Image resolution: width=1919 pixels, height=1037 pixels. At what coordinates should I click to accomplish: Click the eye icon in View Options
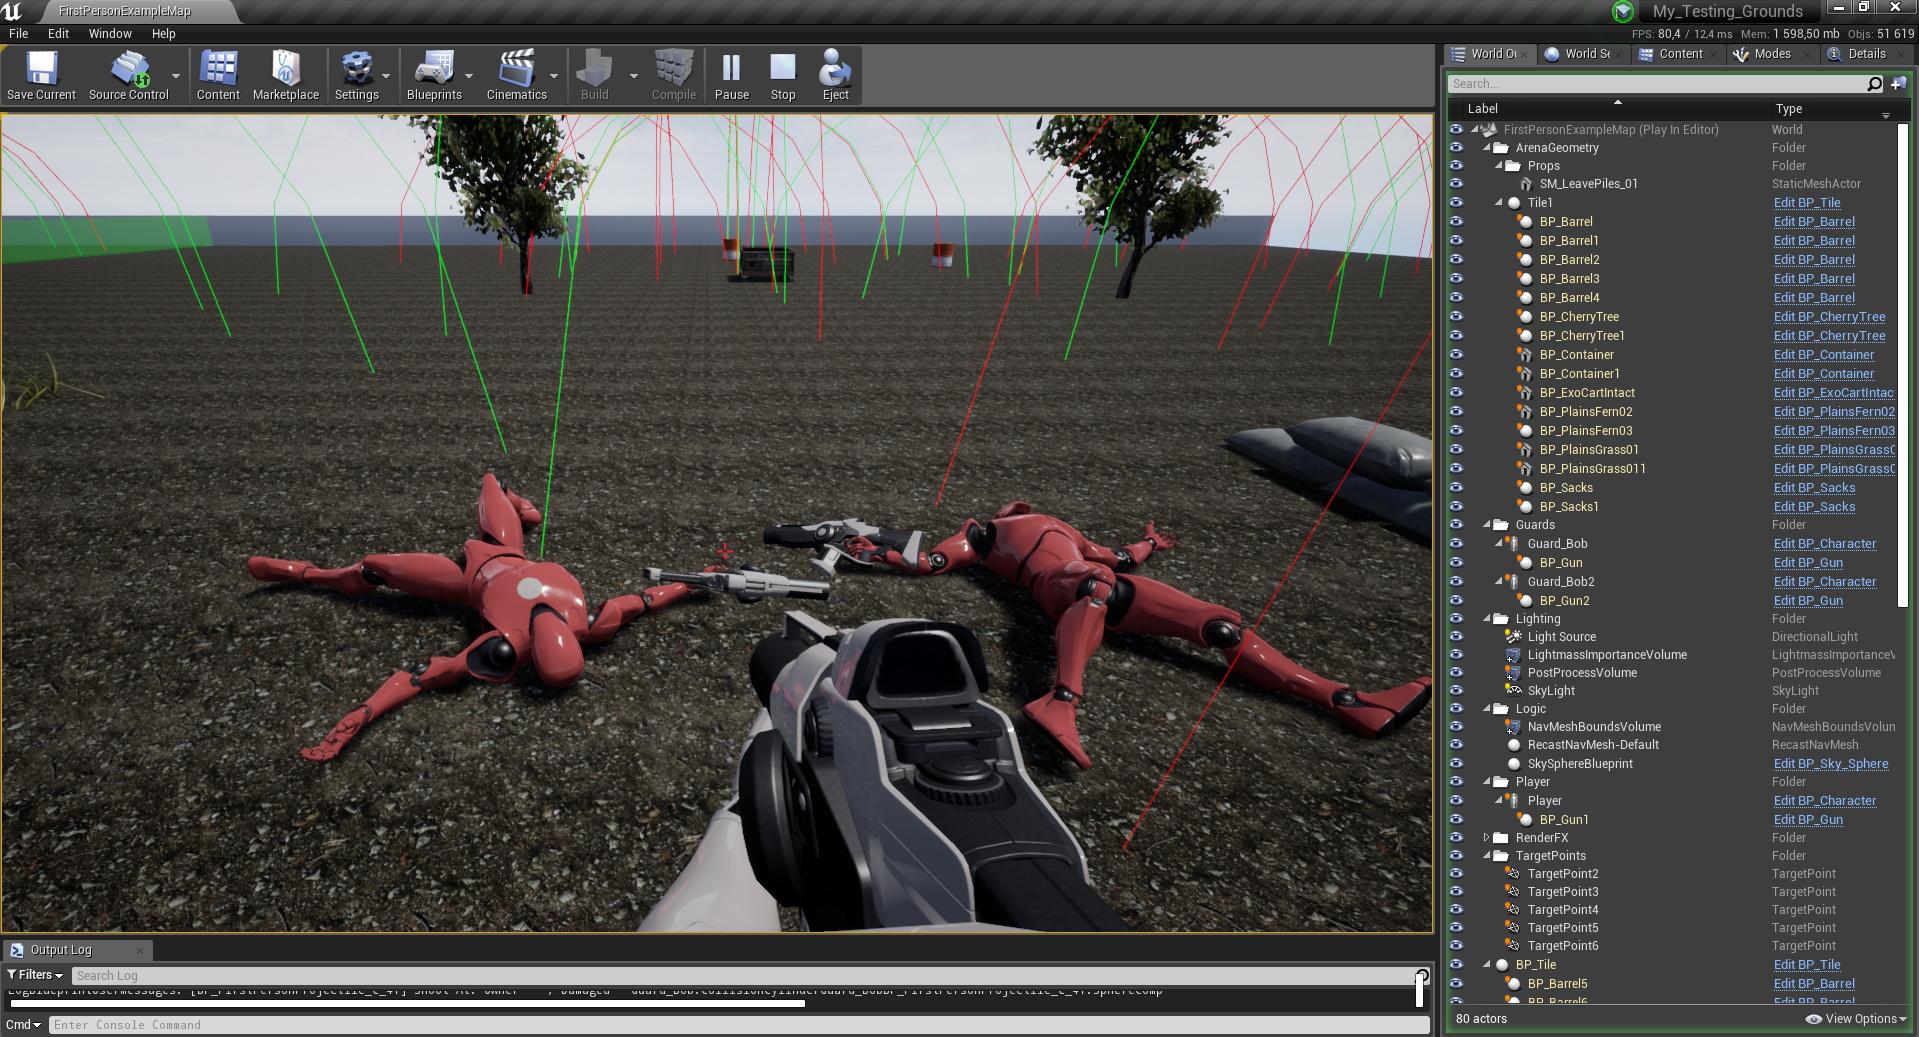coord(1813,1019)
